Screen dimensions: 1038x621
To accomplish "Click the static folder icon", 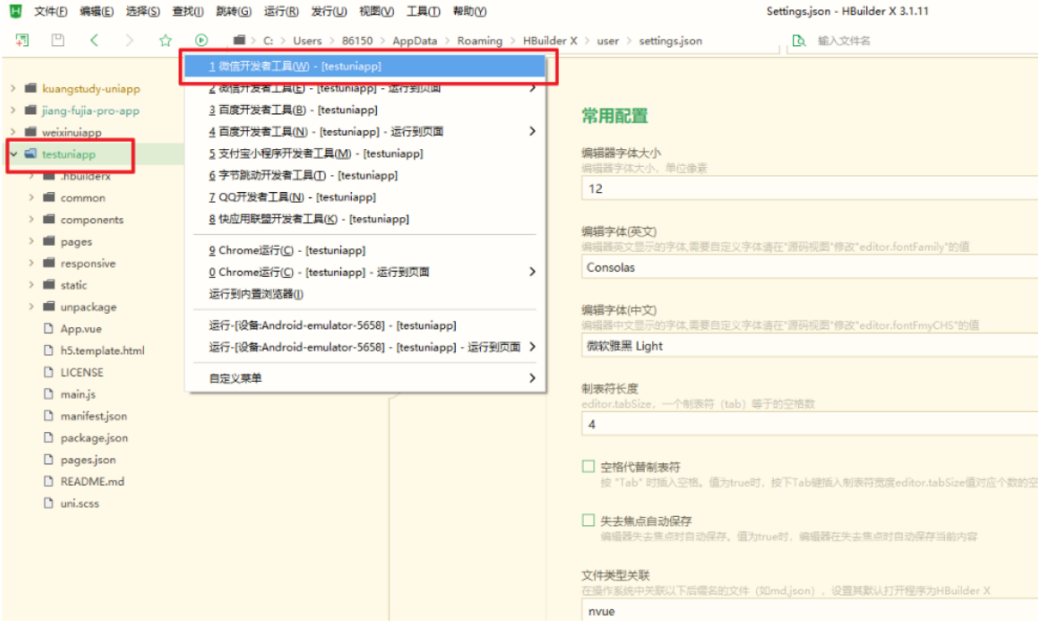I will (49, 285).
